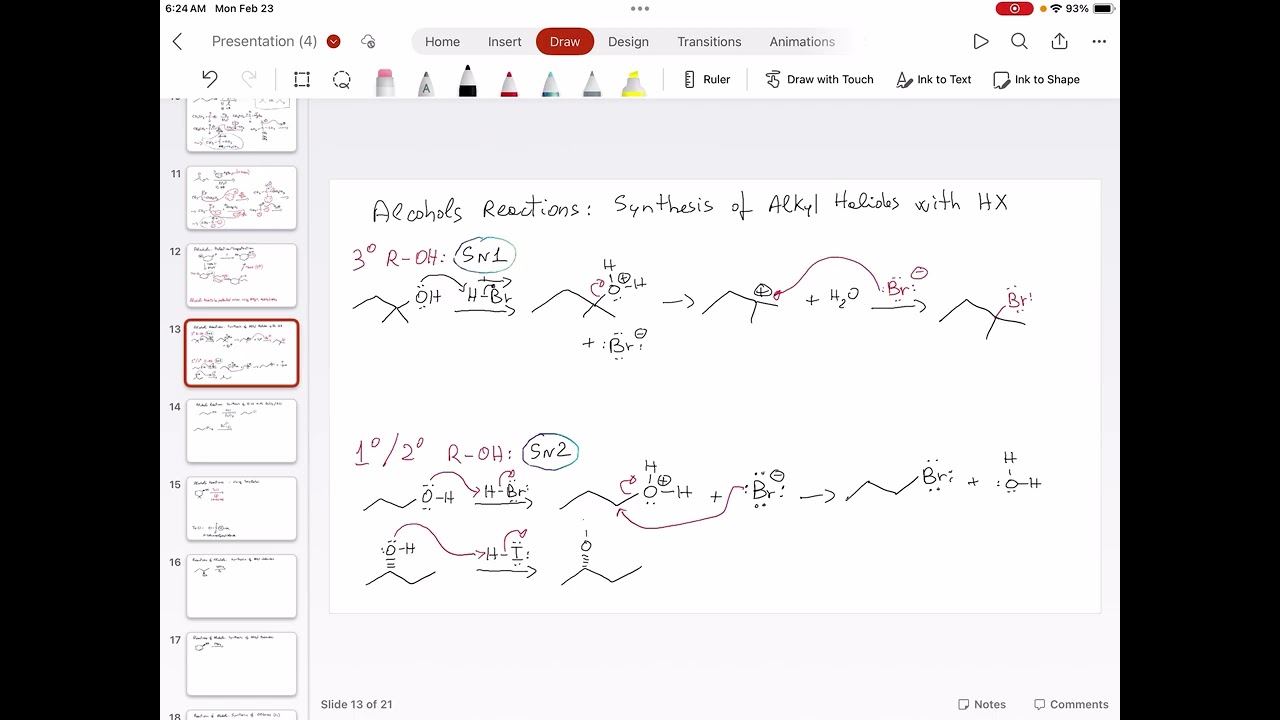Open the Comments pane
Viewport: 1280px width, 720px height.
pos(1071,704)
